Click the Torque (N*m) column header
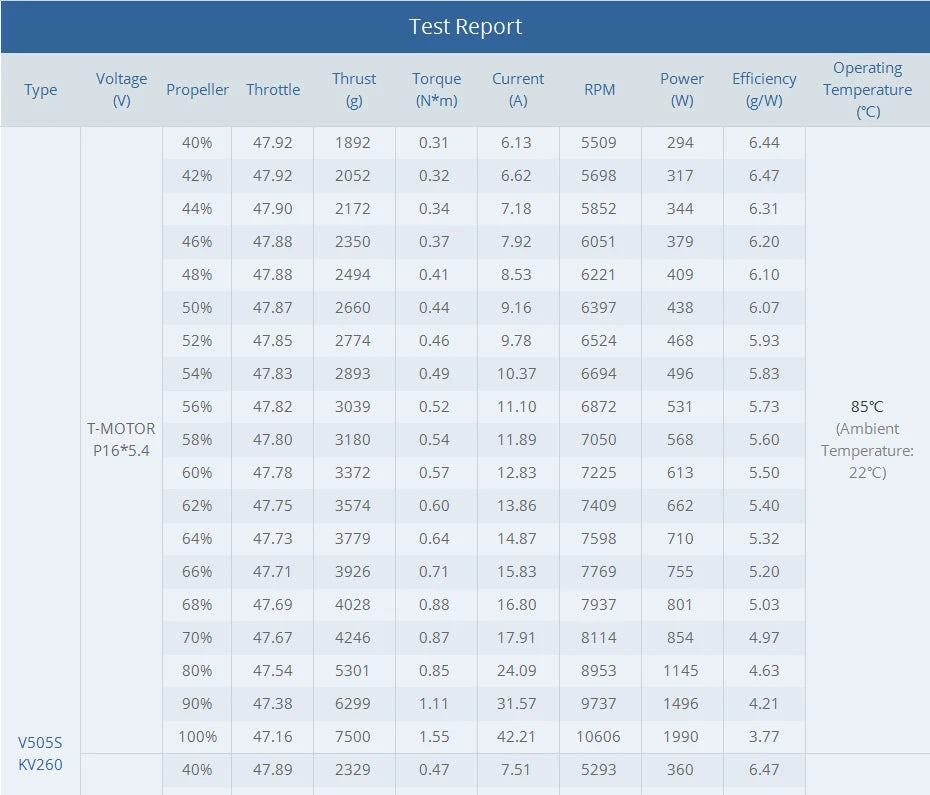 436,90
